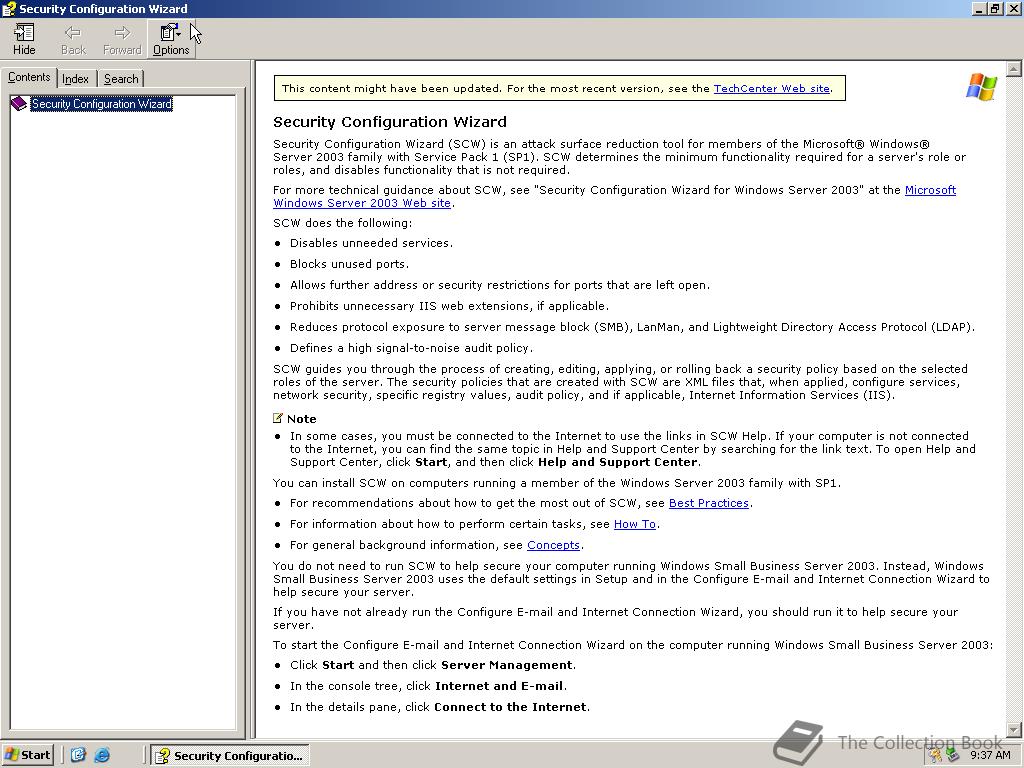The width and height of the screenshot is (1024, 768).
Task: Switch to the Contents tab
Action: click(29, 77)
